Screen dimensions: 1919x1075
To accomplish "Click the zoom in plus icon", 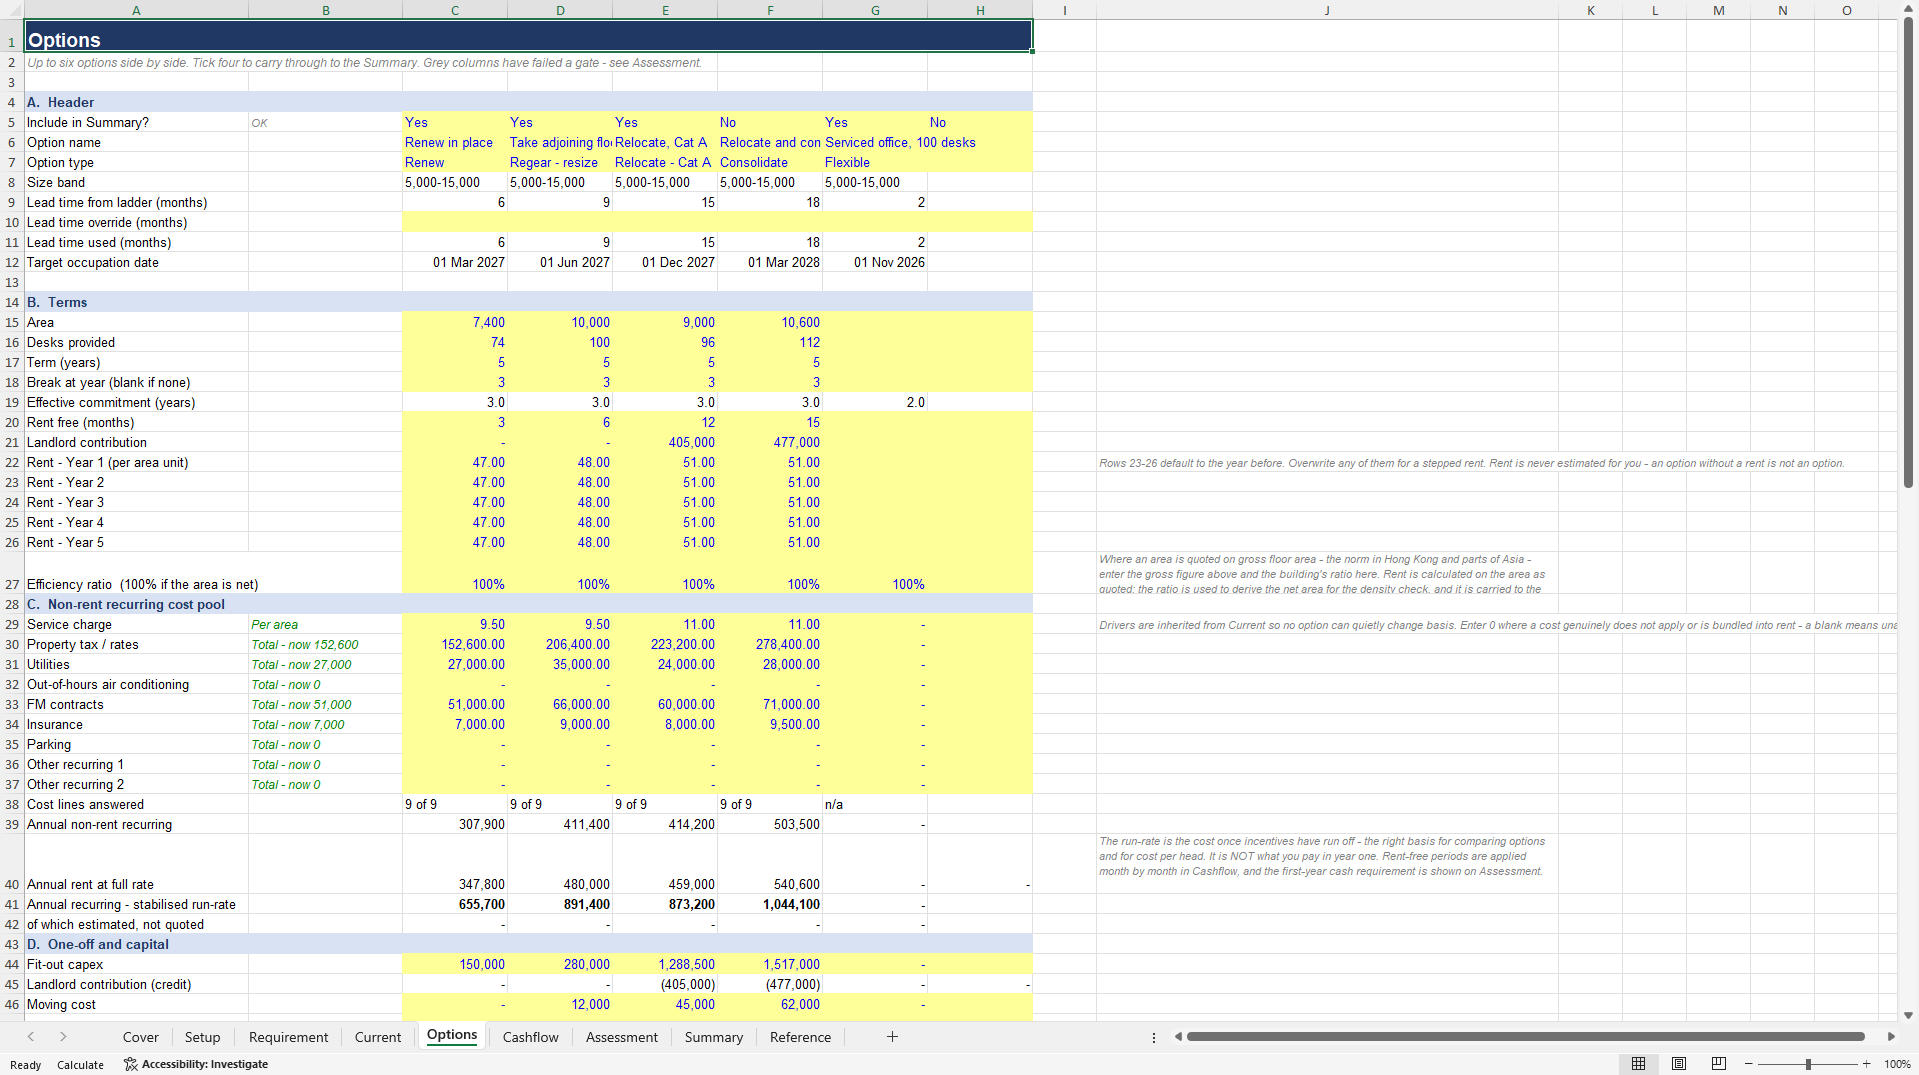I will coord(1866,1064).
